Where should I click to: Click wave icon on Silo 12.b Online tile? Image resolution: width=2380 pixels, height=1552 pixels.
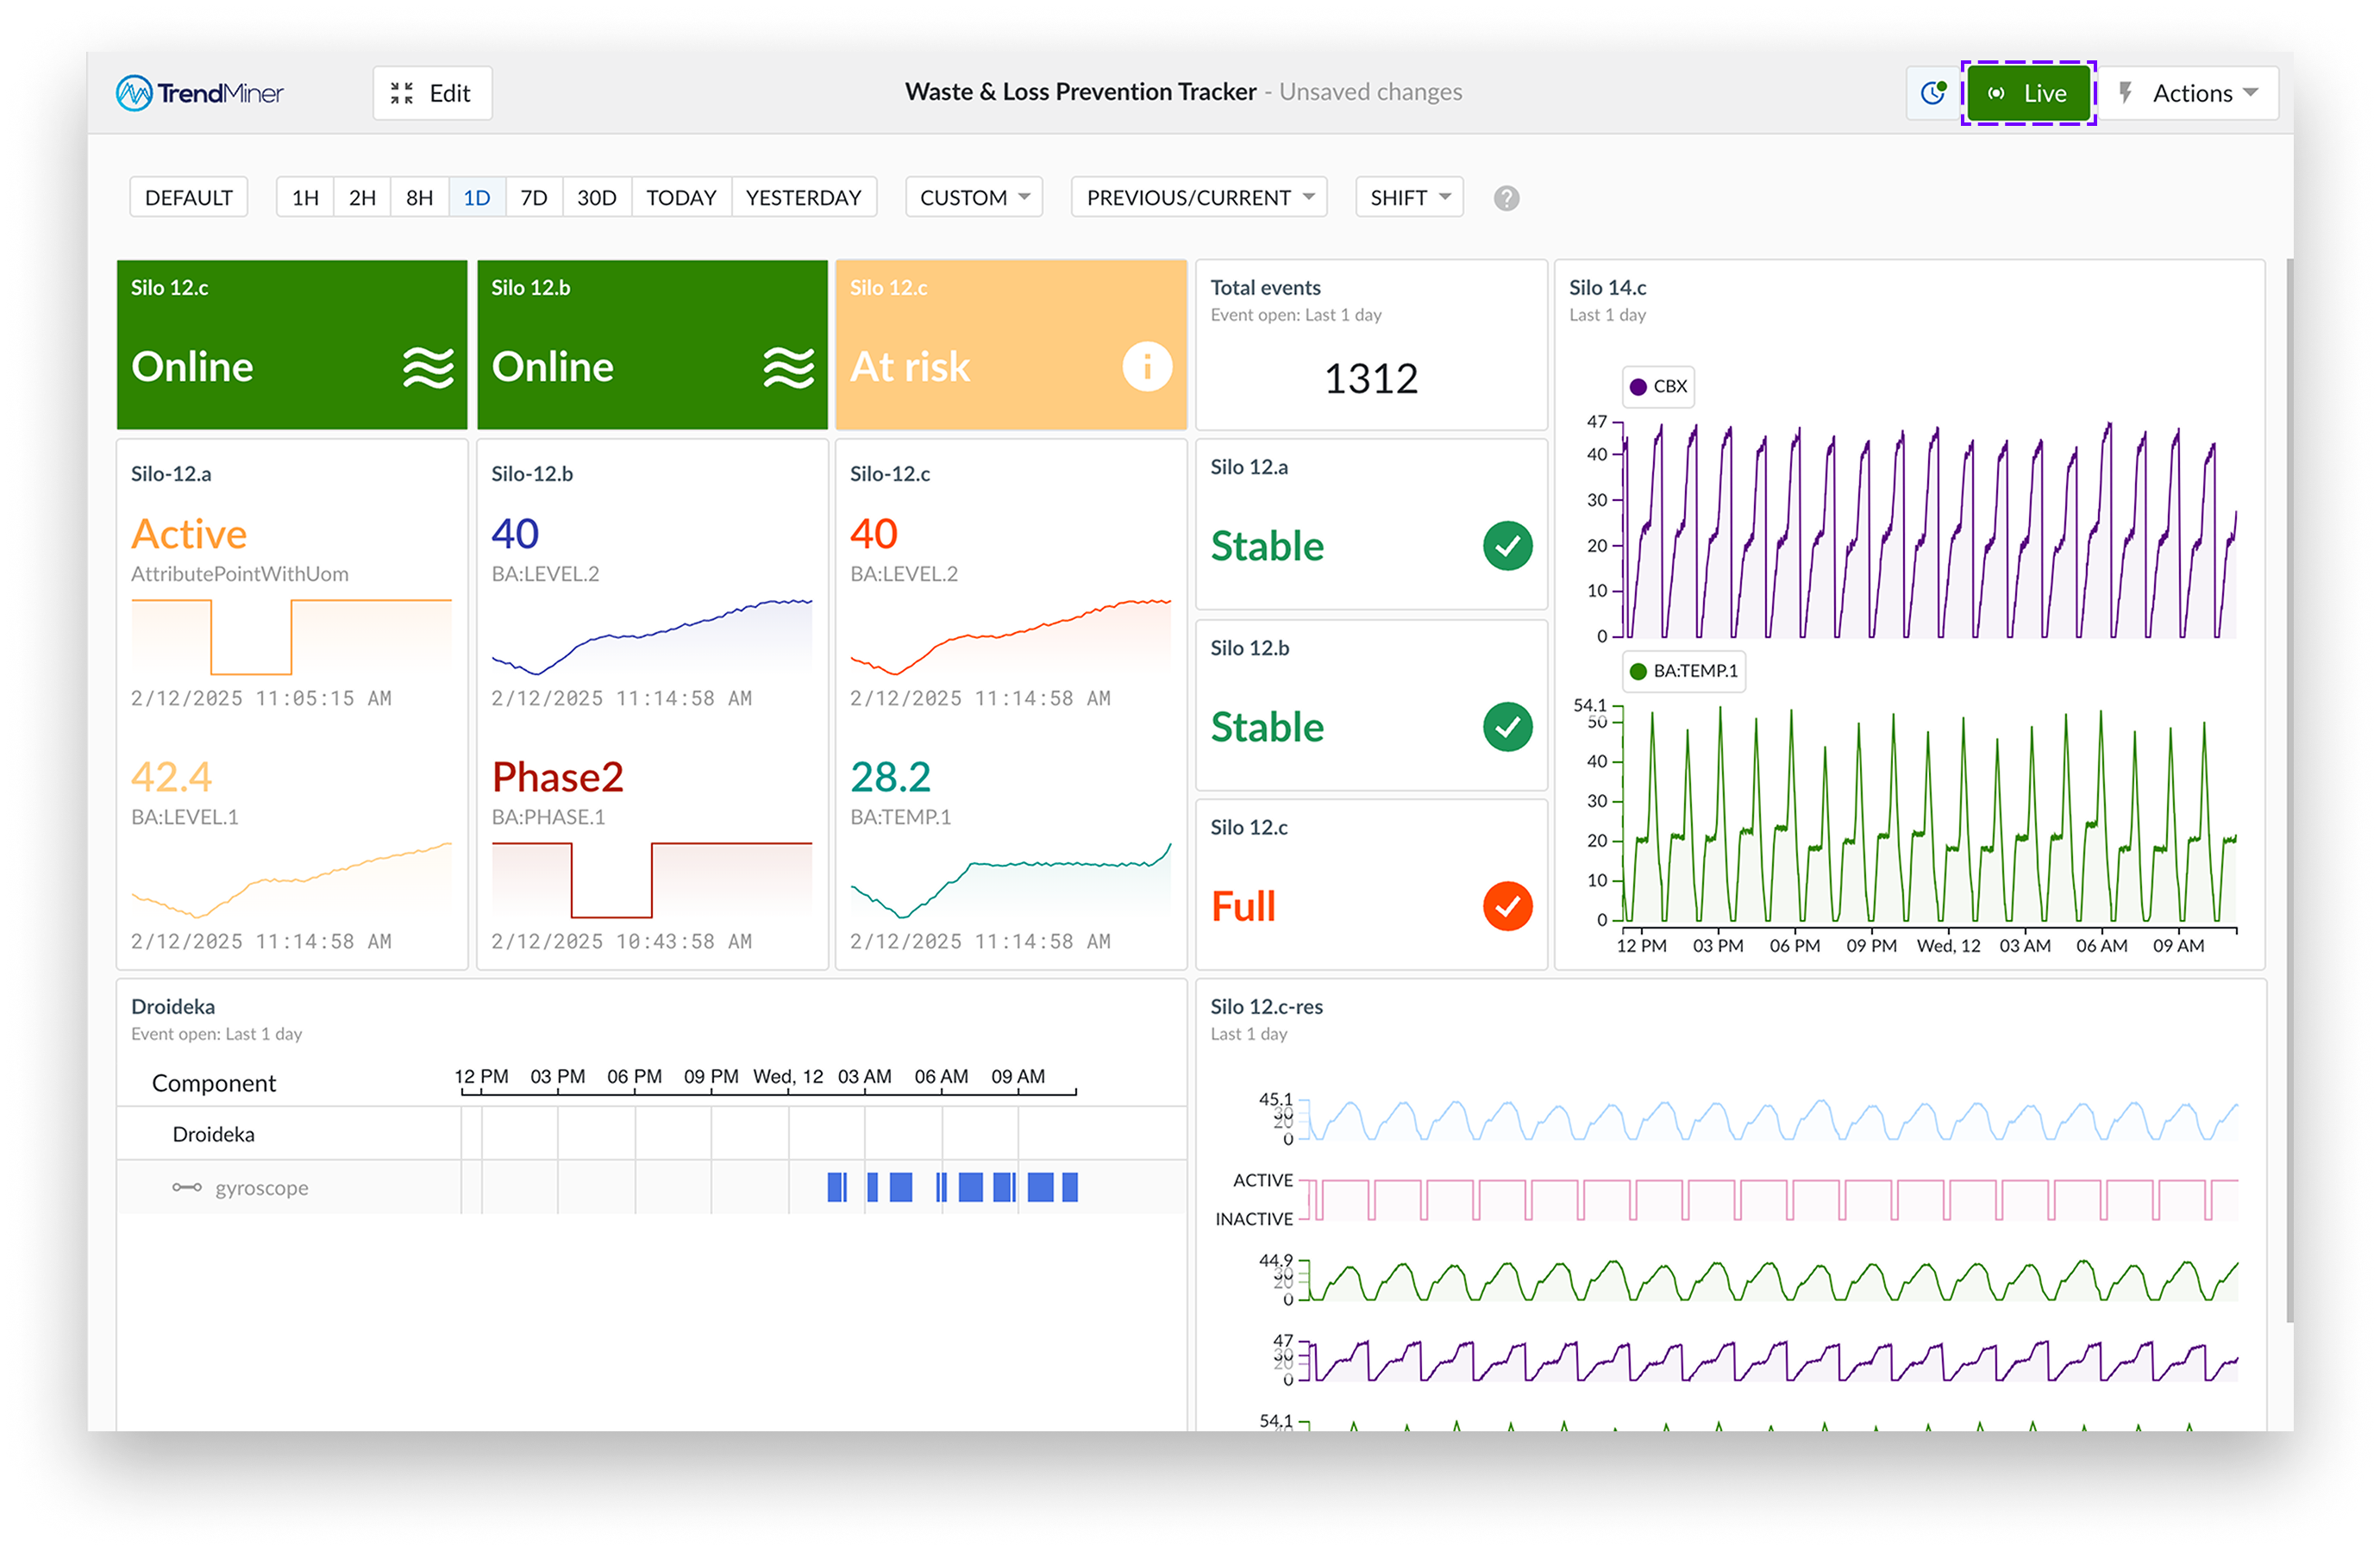[x=788, y=367]
